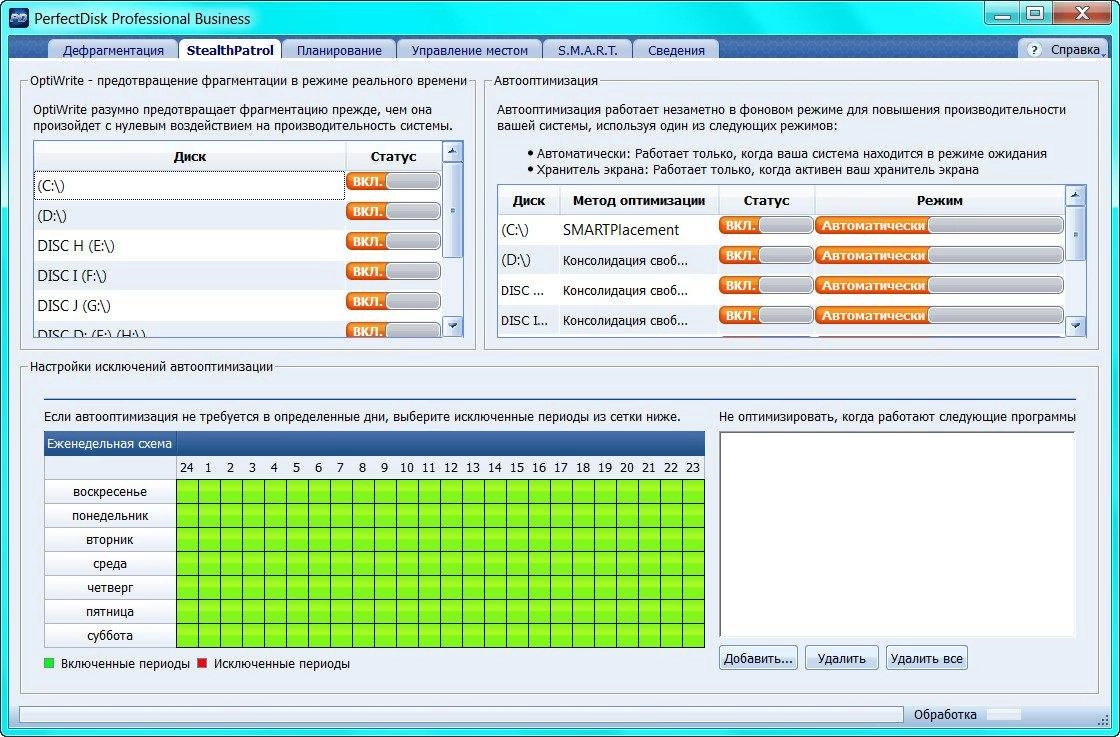1120x737 pixels.
Task: Select the вторник row header
Action: [110, 540]
